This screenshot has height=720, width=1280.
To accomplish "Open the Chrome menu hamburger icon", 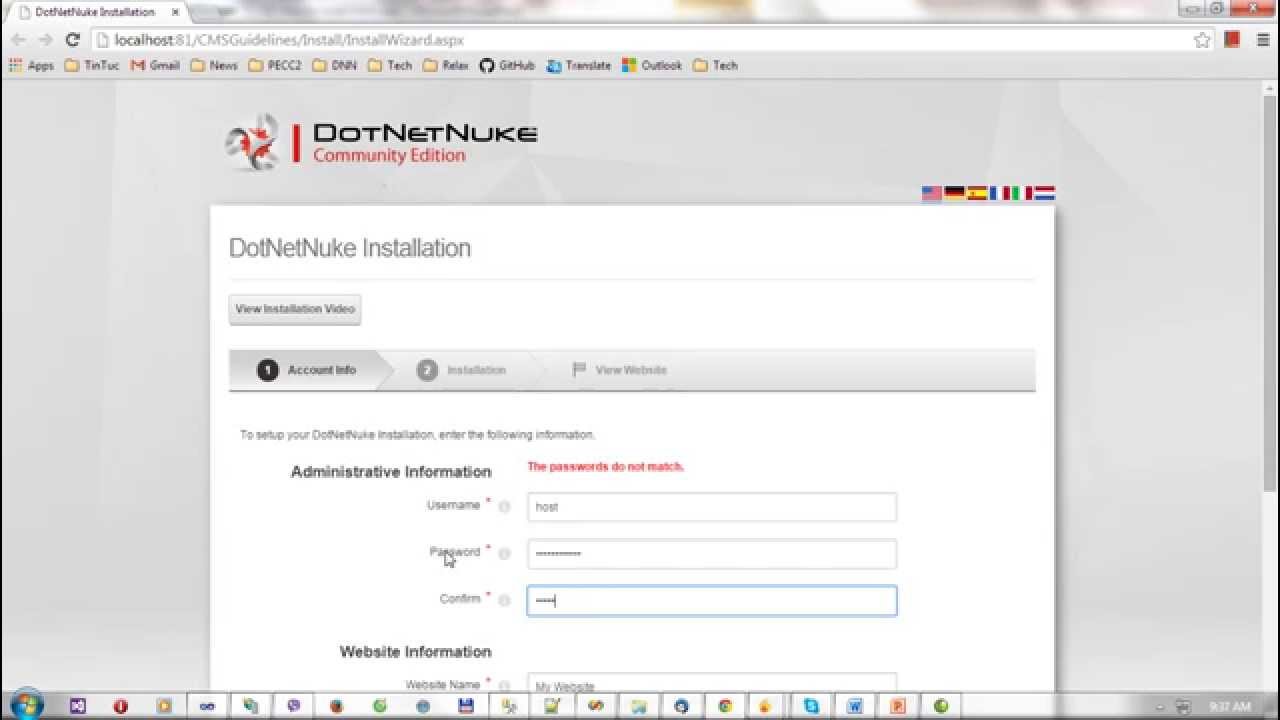I will (x=1263, y=40).
